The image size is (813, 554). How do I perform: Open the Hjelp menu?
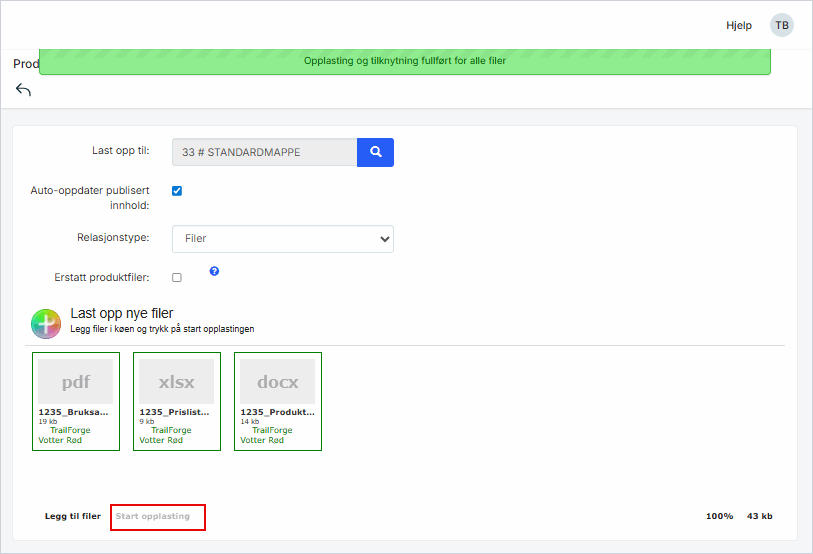tap(739, 25)
